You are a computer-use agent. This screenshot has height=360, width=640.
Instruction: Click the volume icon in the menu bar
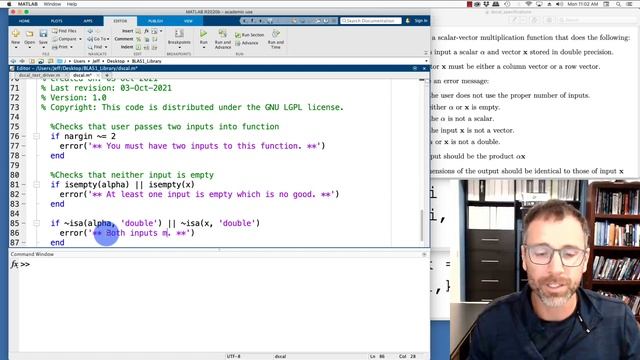point(559,4)
